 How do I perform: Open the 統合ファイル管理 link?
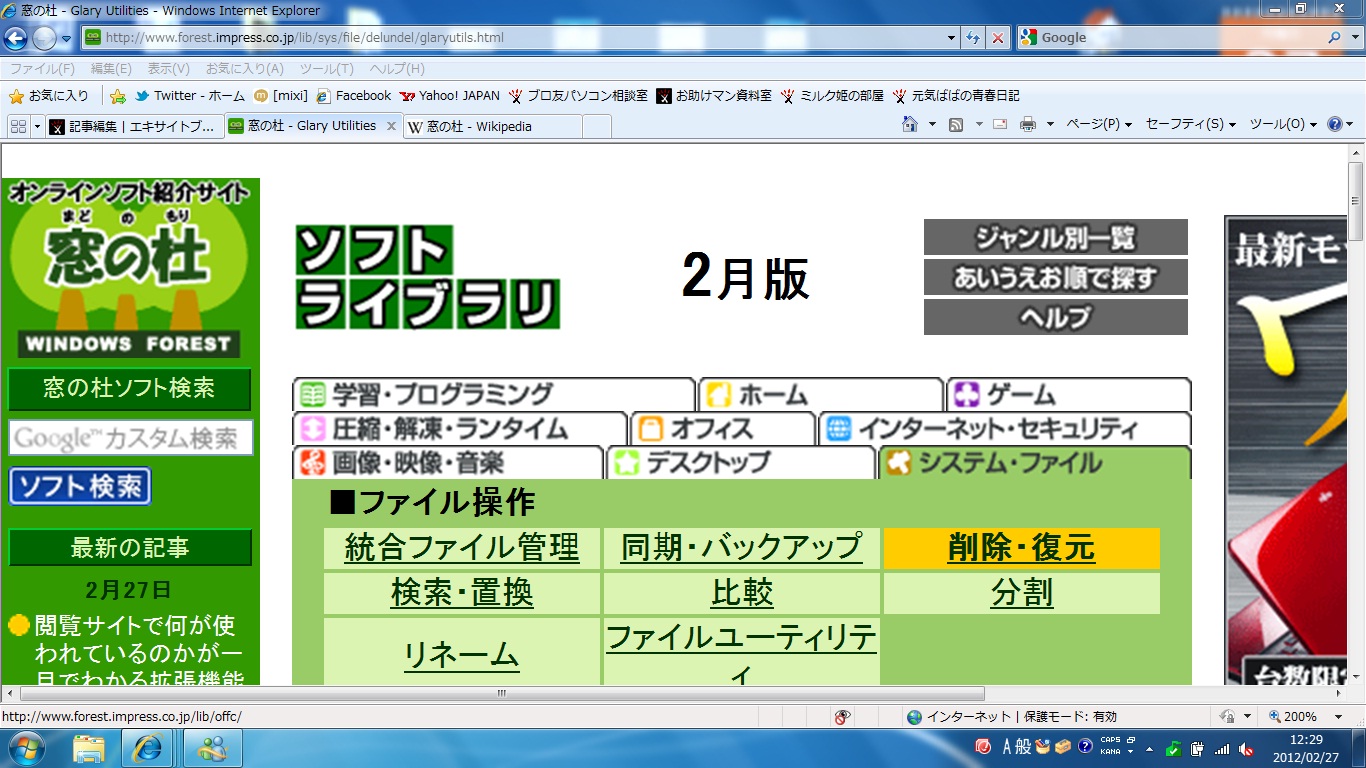[x=462, y=548]
